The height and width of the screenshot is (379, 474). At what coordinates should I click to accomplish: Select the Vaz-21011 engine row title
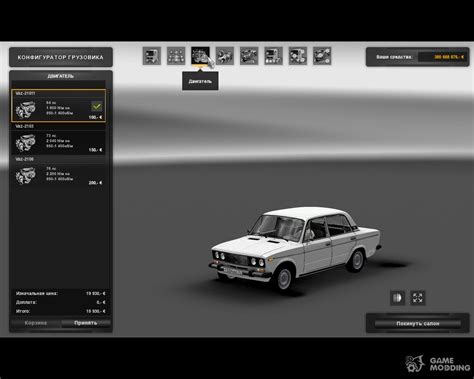(x=25, y=93)
